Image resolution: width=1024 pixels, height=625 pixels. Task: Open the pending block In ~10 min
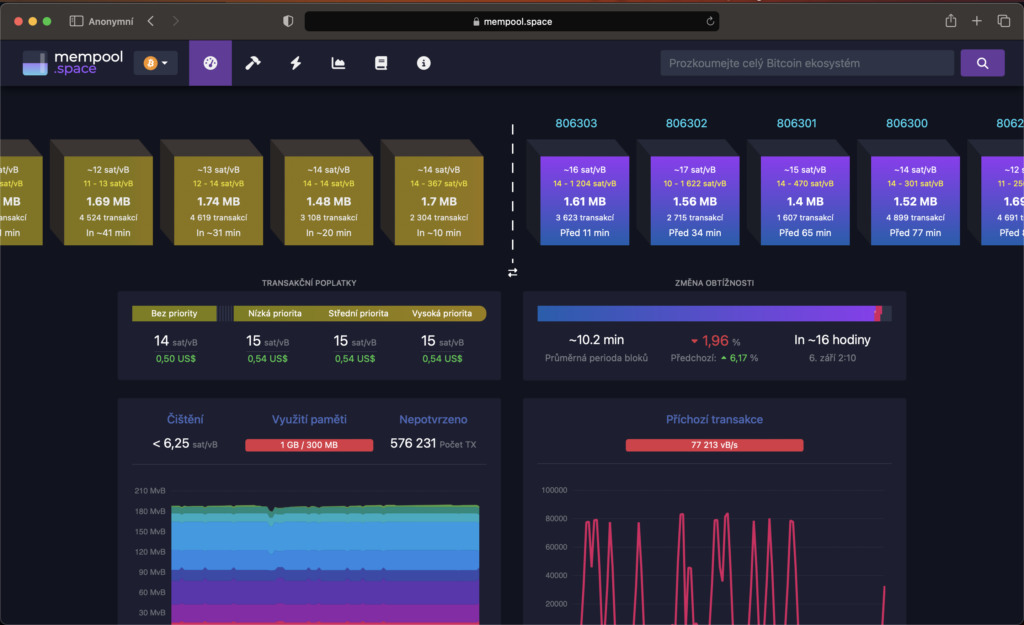pyautogui.click(x=439, y=200)
